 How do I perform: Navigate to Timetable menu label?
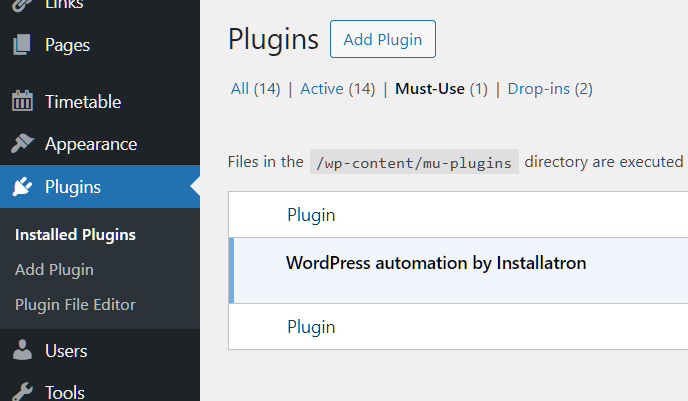coord(83,102)
